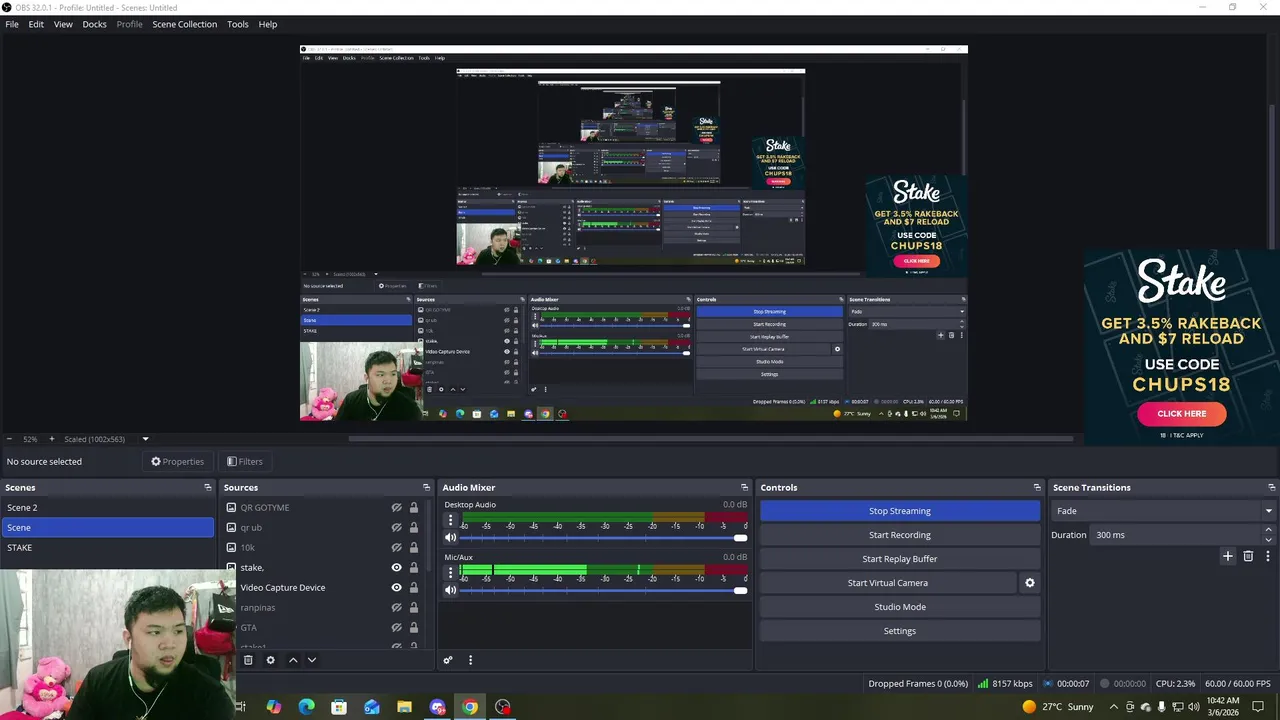
Task: Hide the Video Capture Device source
Action: [x=396, y=588]
